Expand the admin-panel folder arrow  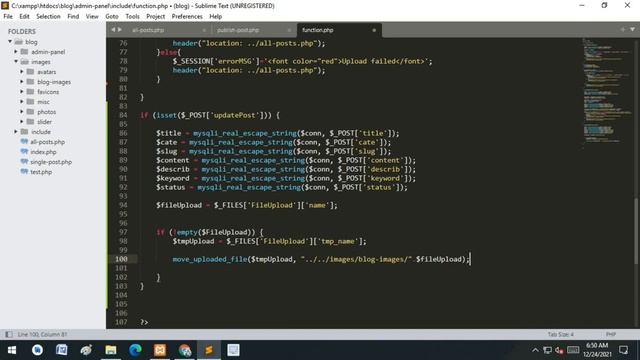[x=16, y=52]
